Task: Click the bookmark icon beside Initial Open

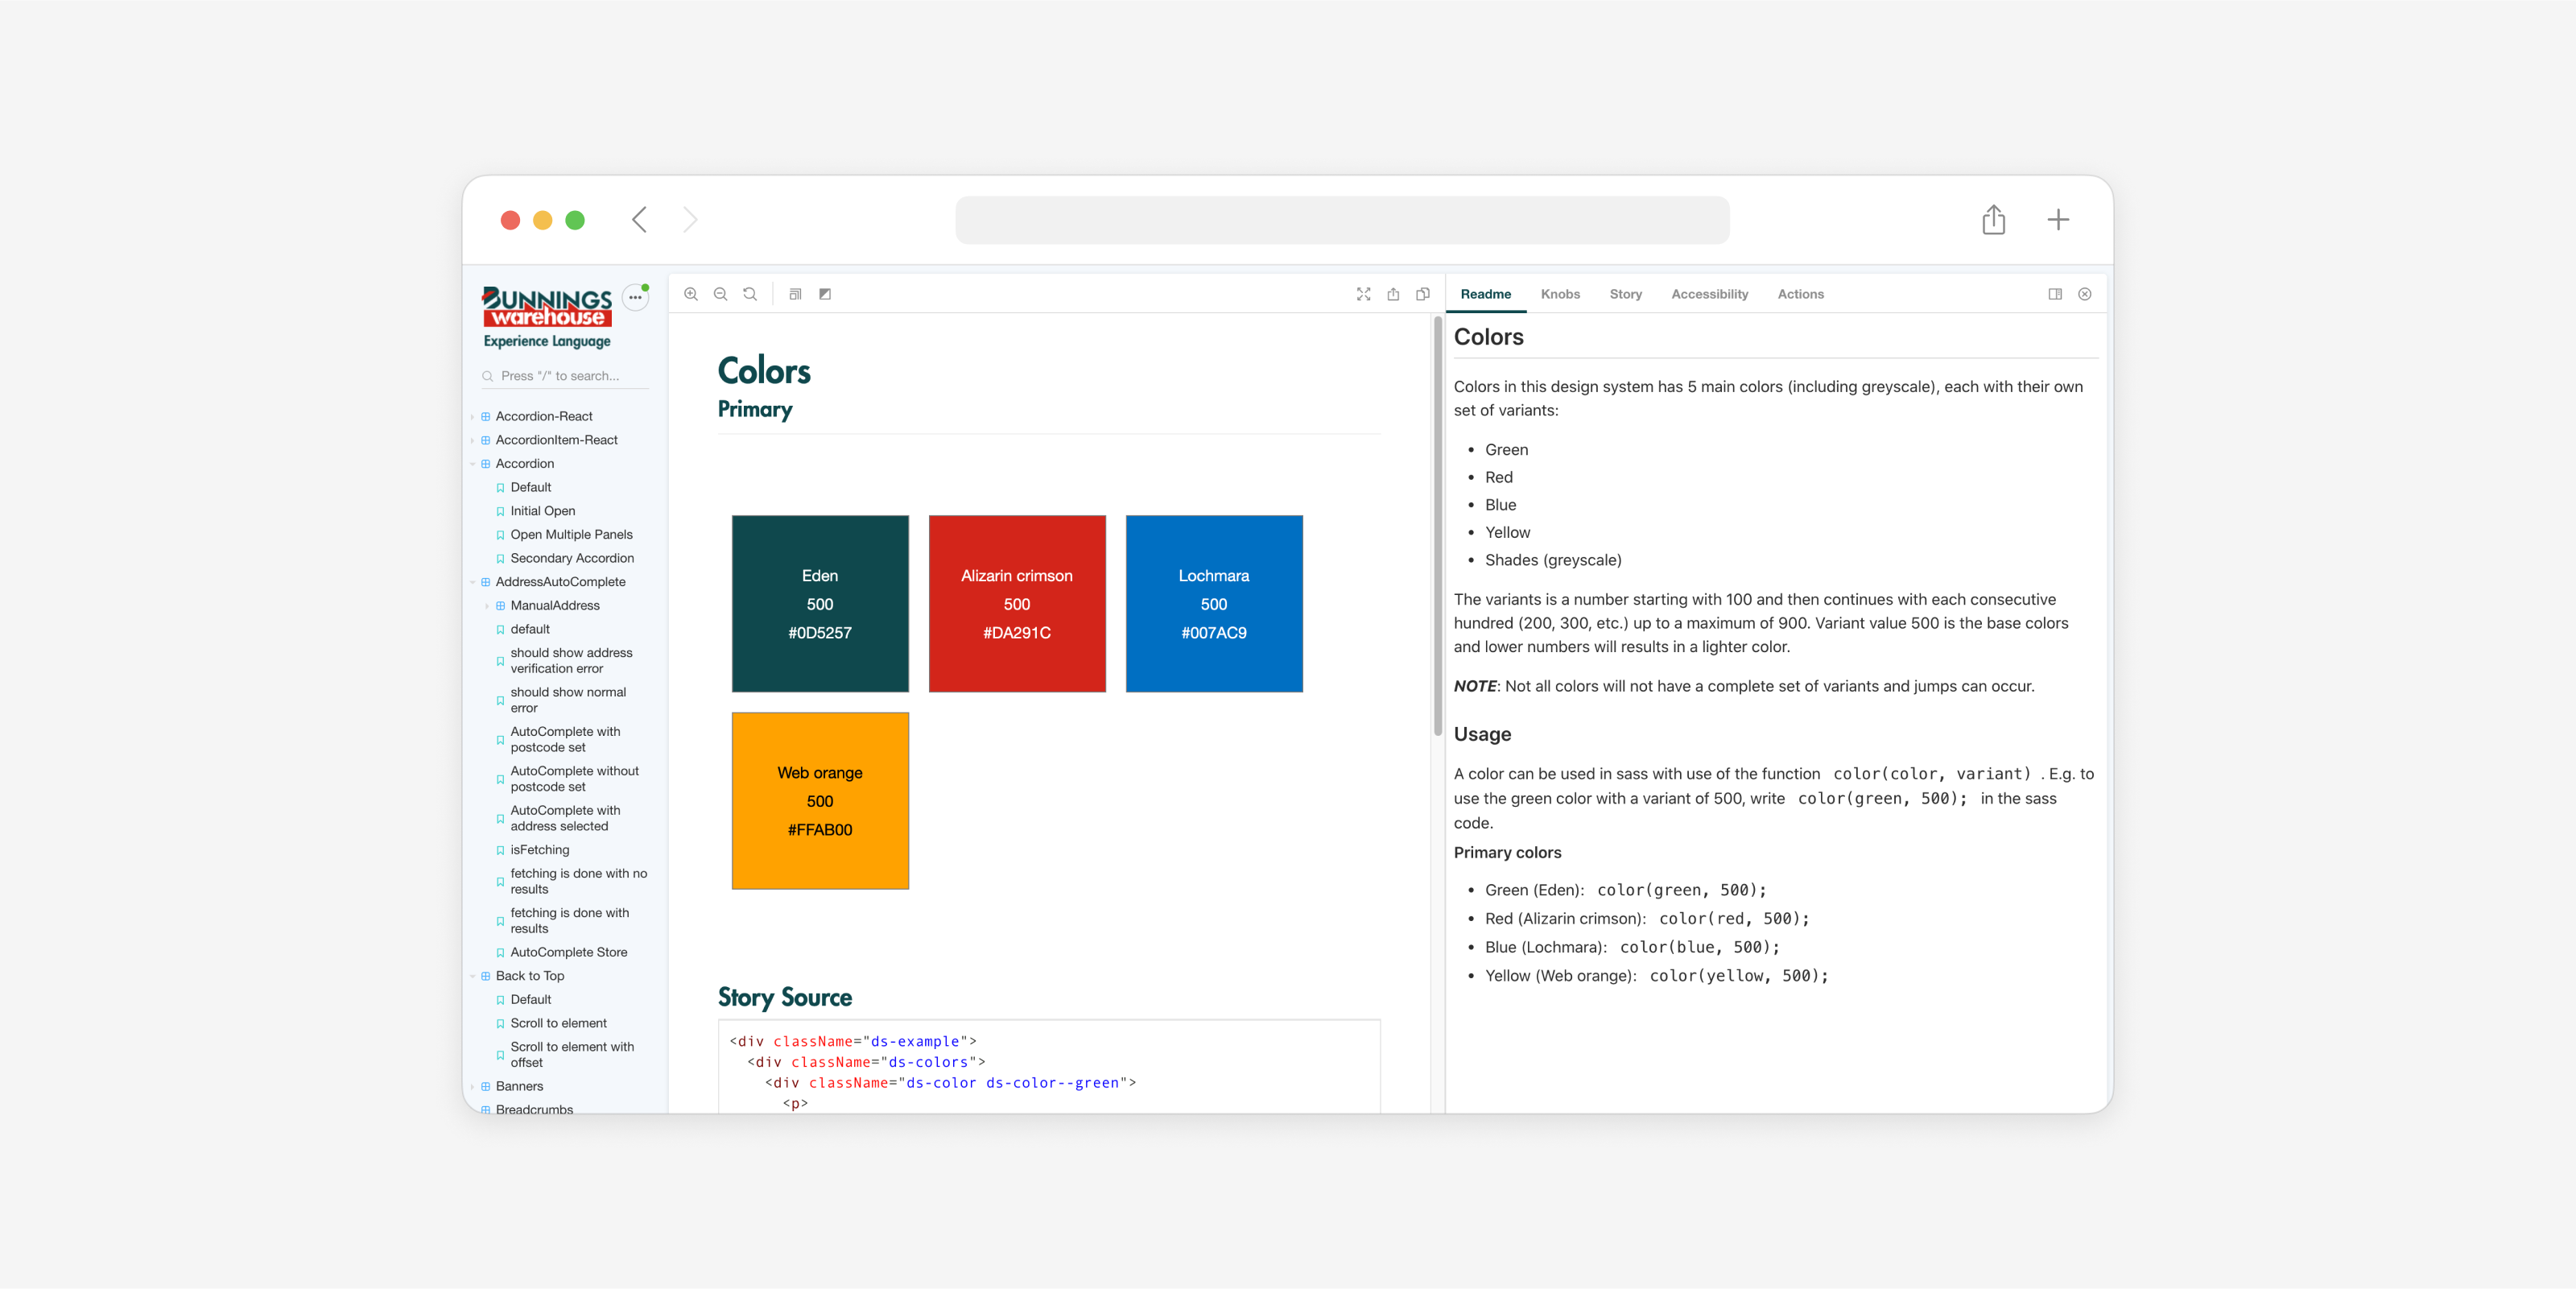Action: (500, 511)
